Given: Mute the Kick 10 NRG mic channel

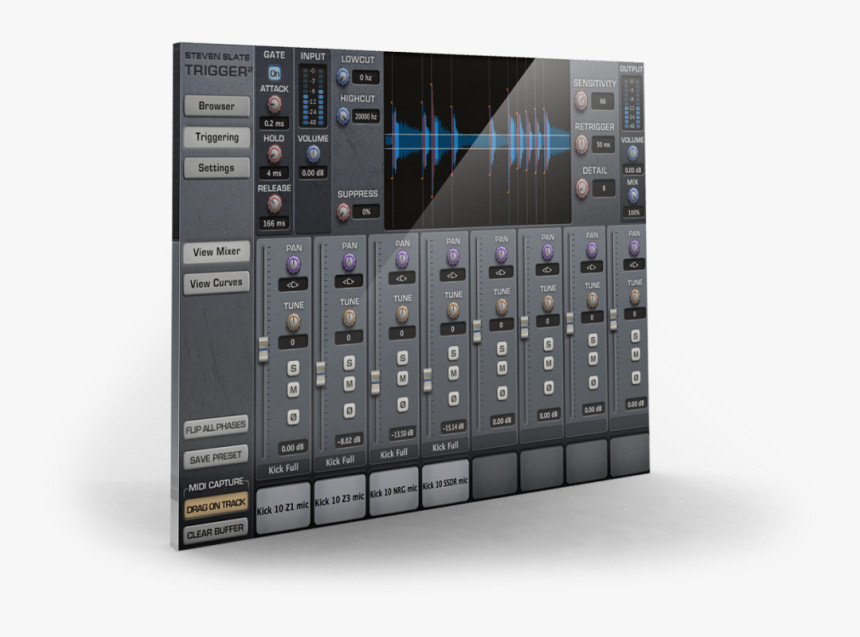Looking at the screenshot, I should 402,379.
